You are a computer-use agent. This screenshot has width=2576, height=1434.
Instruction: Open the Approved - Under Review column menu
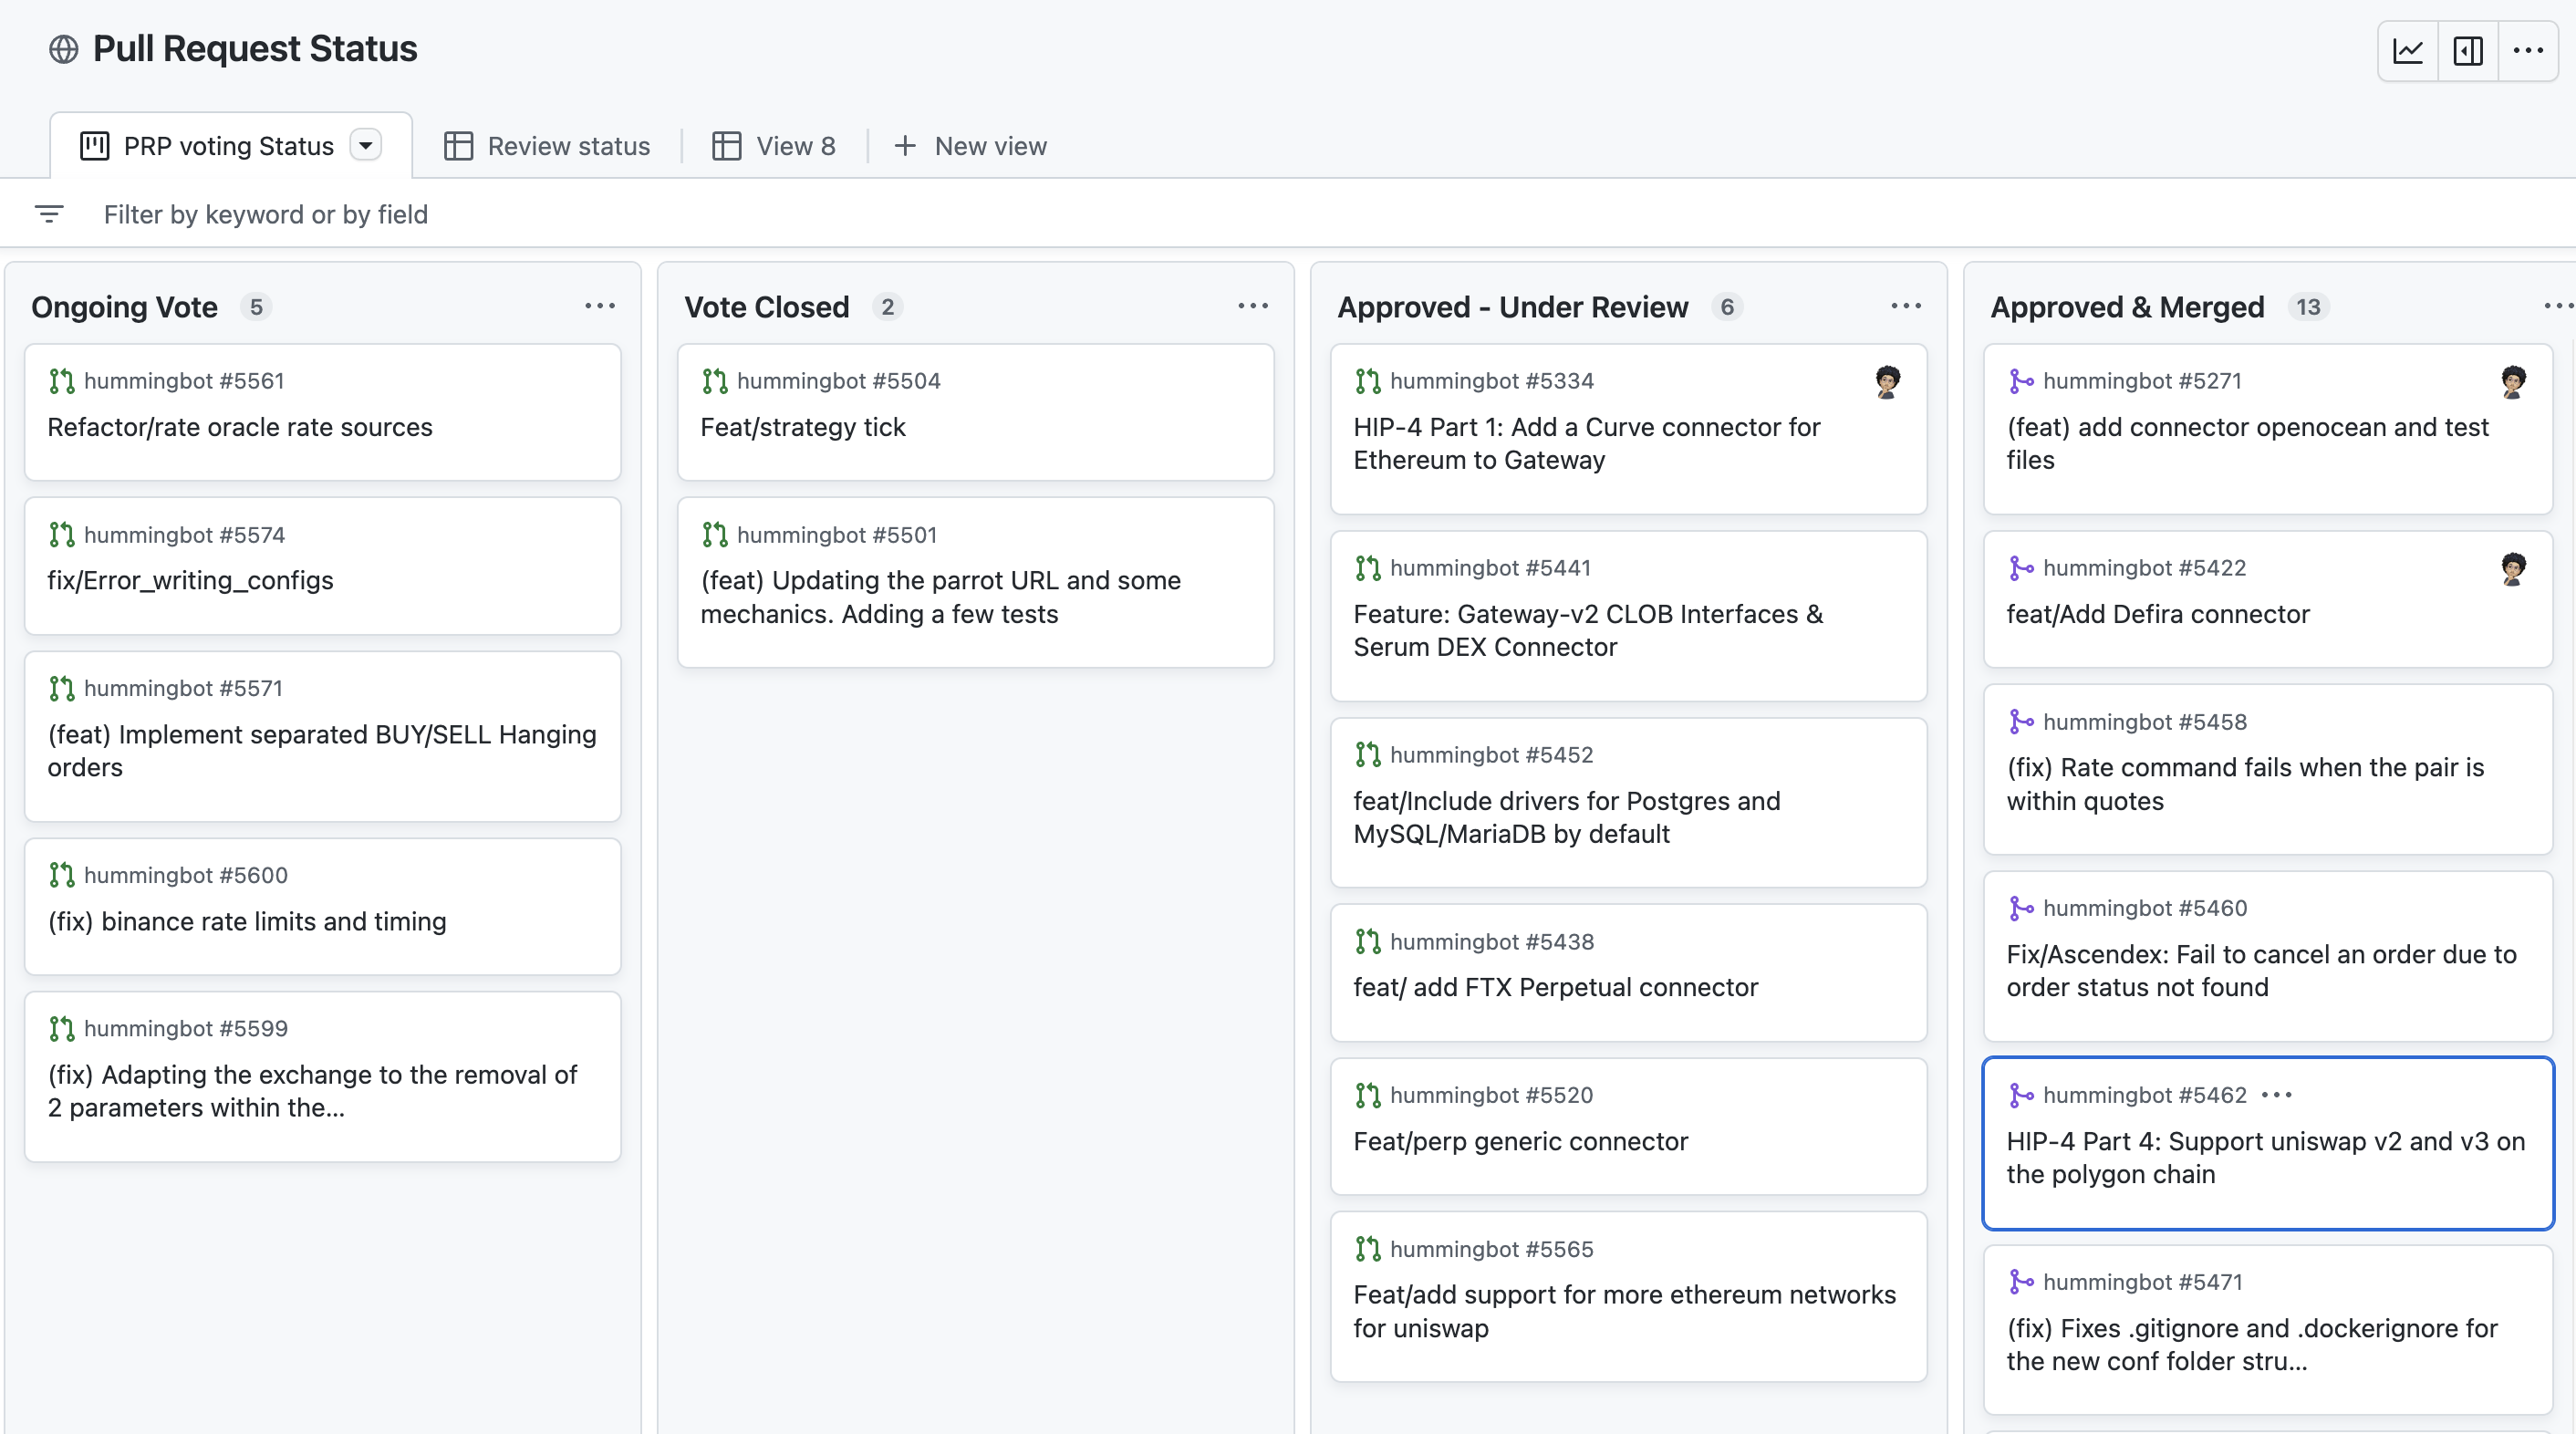[x=1905, y=306]
